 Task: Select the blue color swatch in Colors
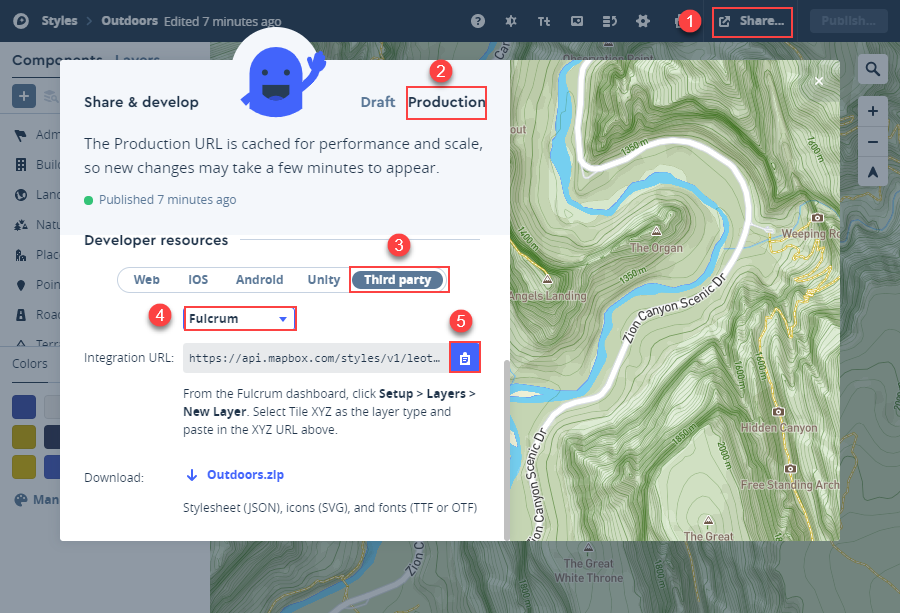[x=23, y=407]
